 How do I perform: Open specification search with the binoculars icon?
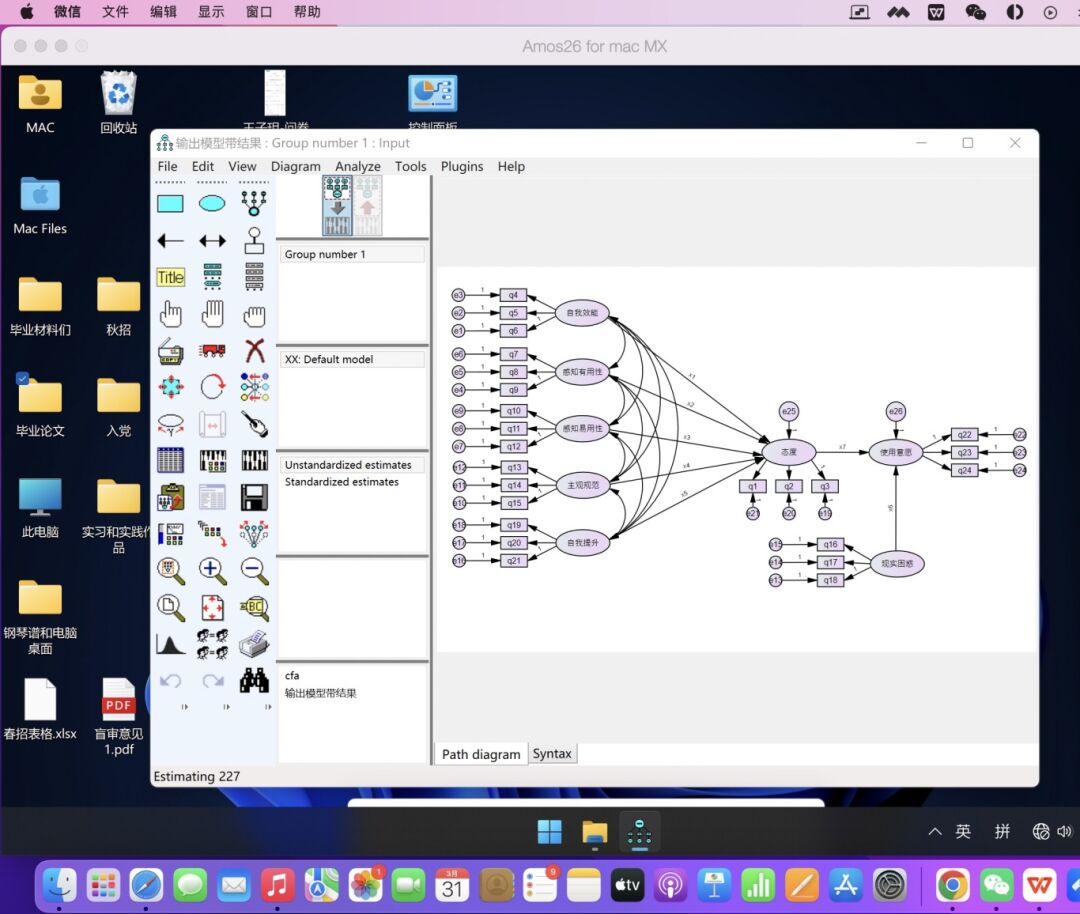point(254,681)
